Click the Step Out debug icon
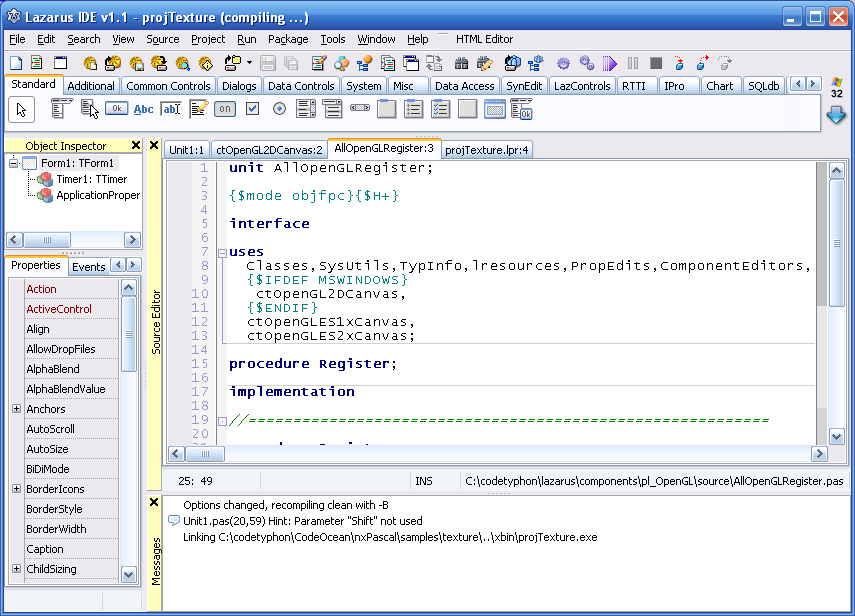 [725, 63]
